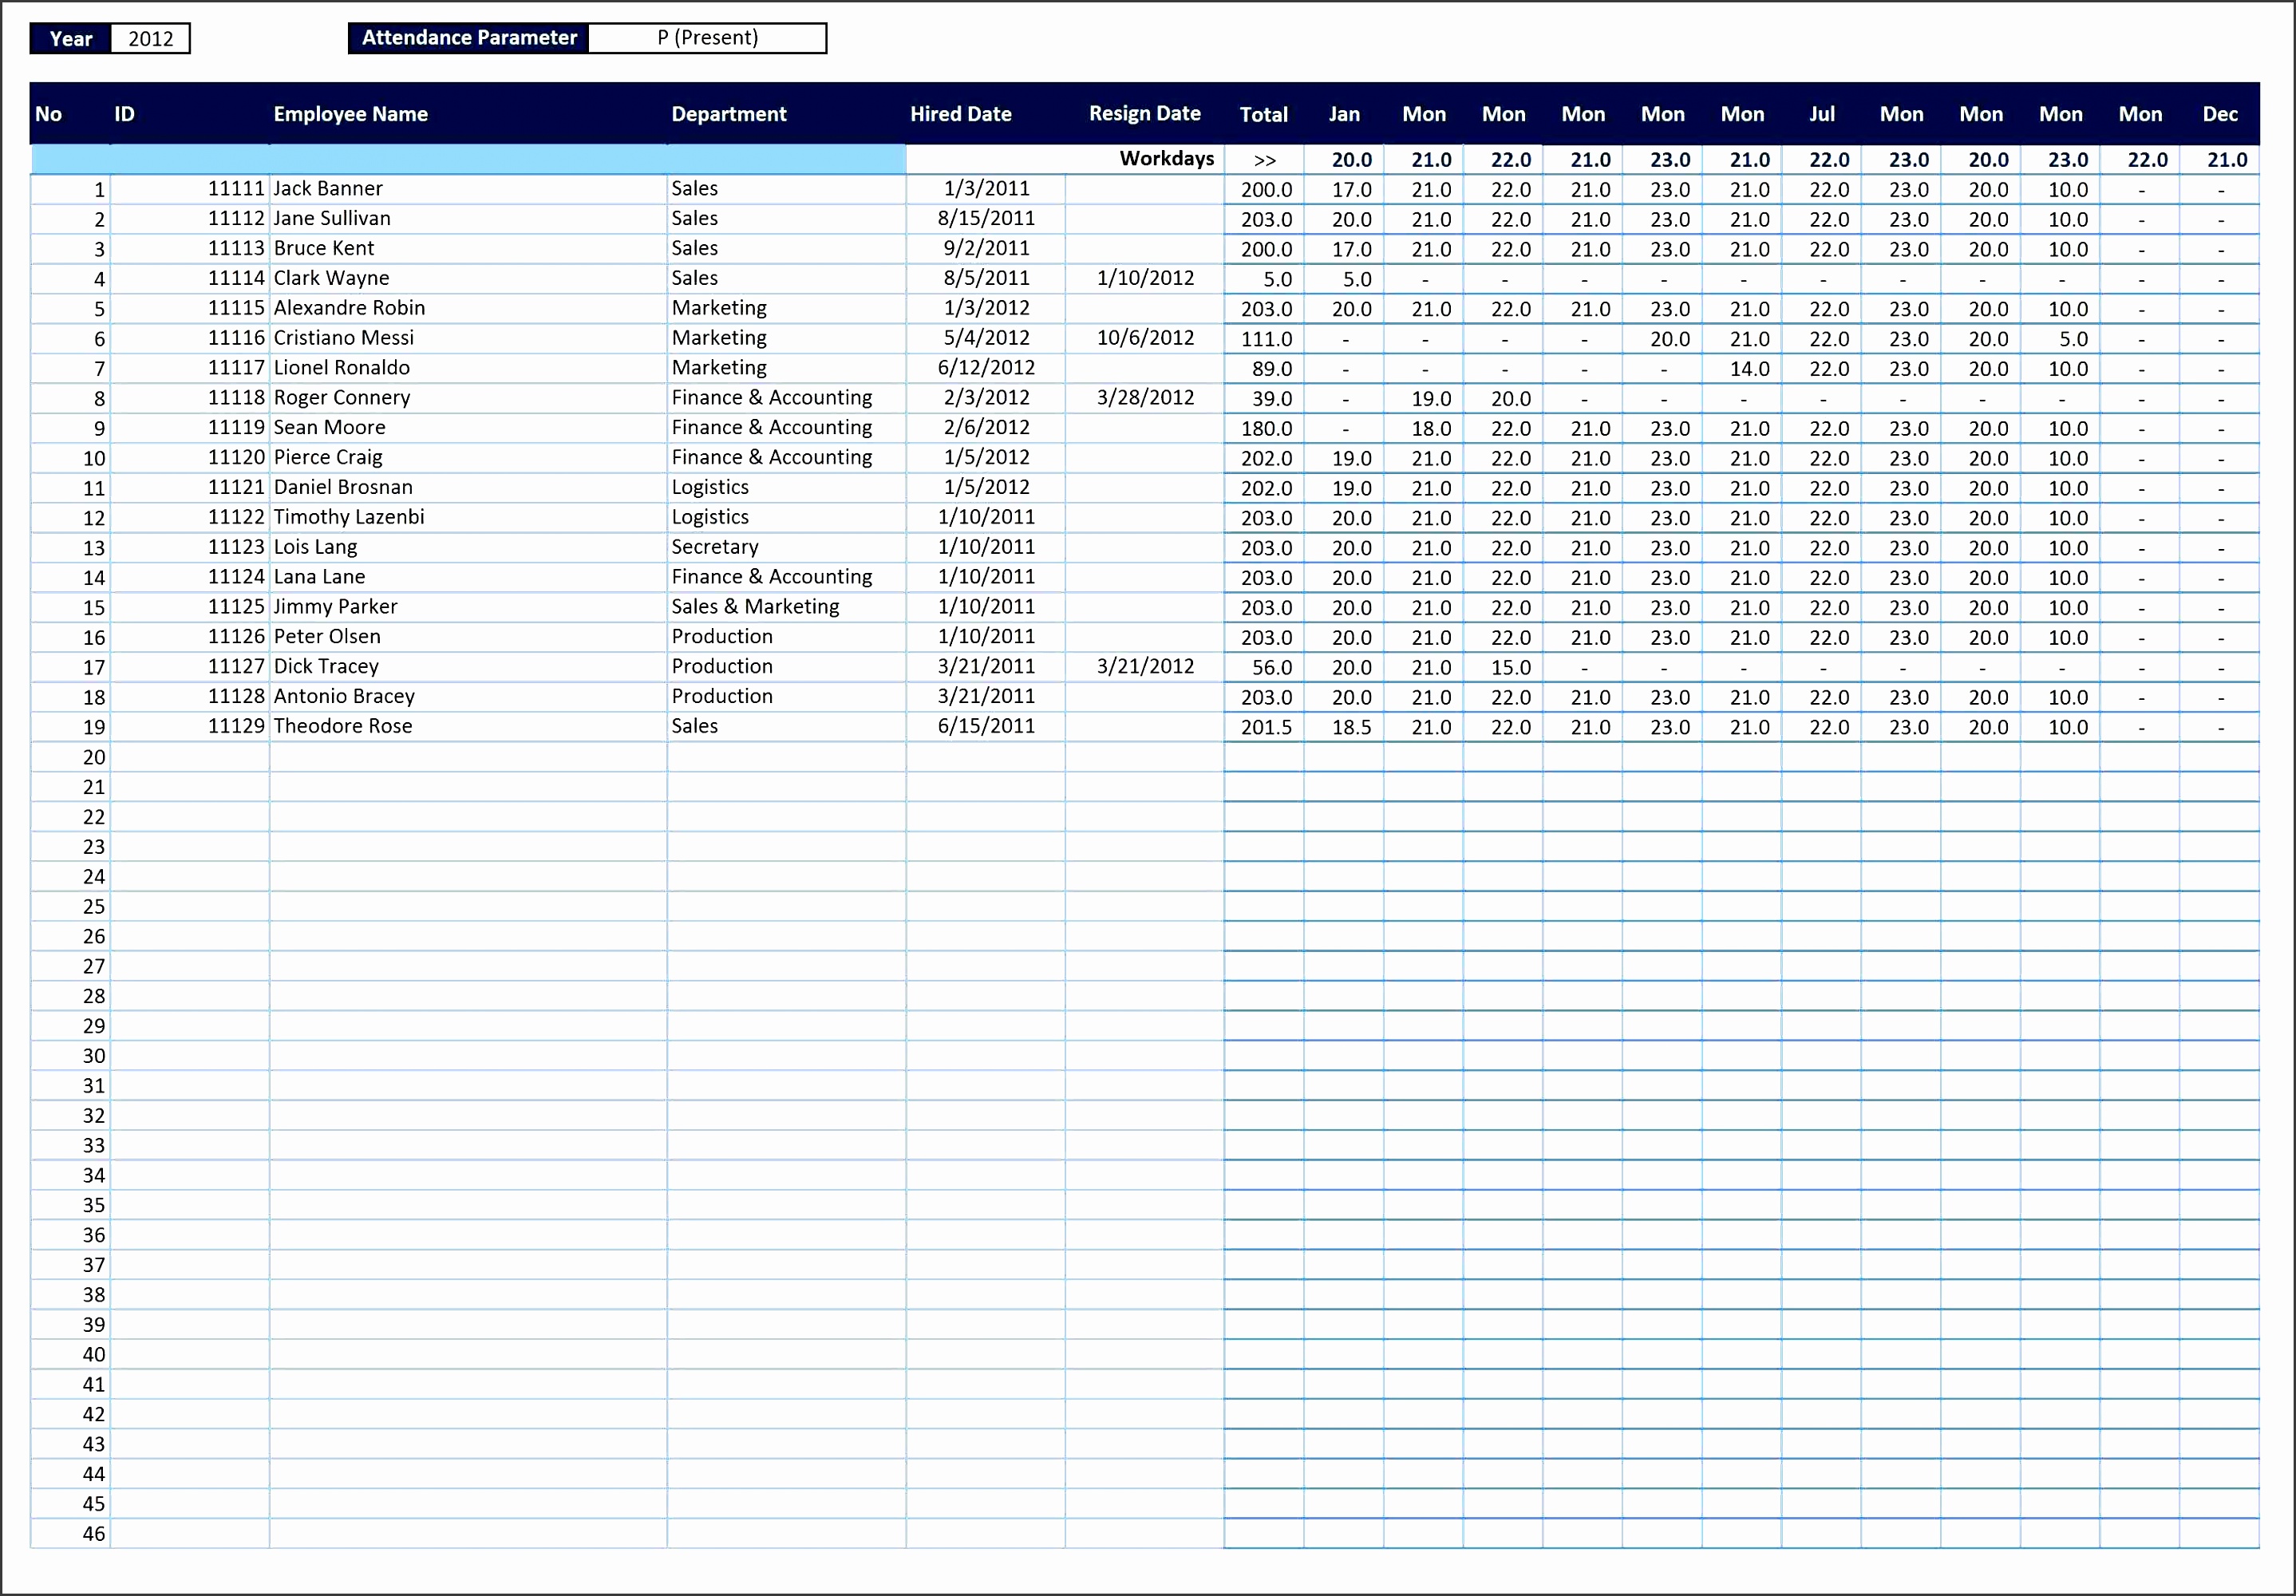Select the Year input showing 2012
The height and width of the screenshot is (1596, 2296).
150,38
